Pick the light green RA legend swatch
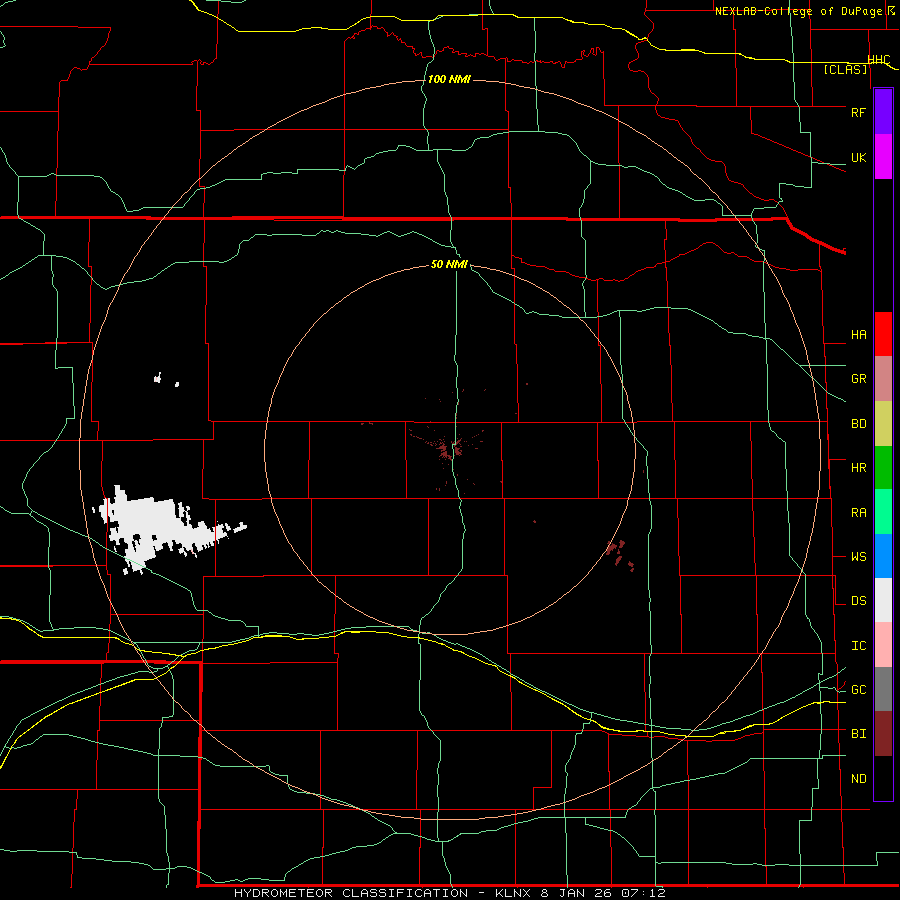 883,512
